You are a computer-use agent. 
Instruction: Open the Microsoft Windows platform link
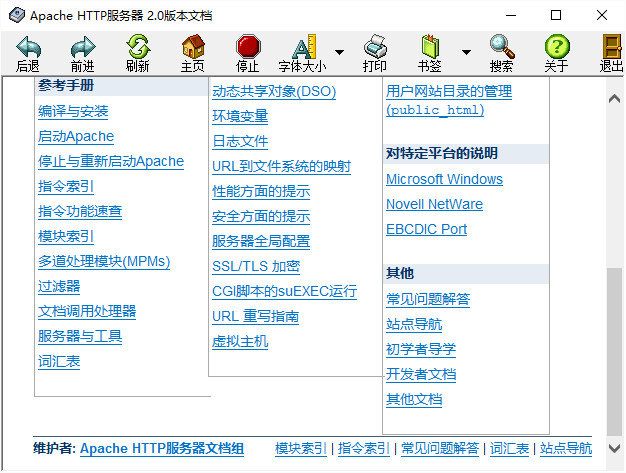point(444,179)
